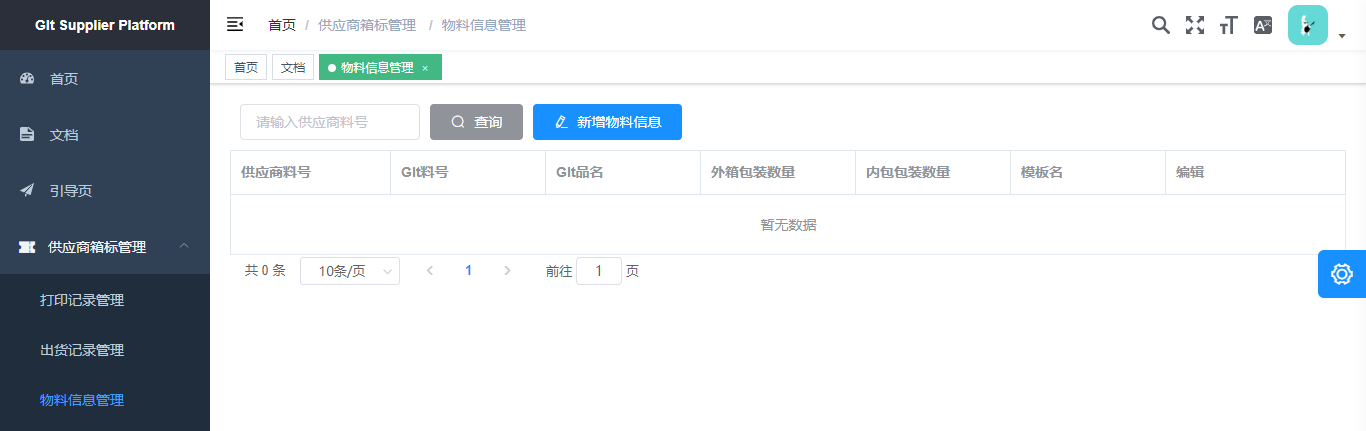Click the 查询 search button

click(476, 122)
